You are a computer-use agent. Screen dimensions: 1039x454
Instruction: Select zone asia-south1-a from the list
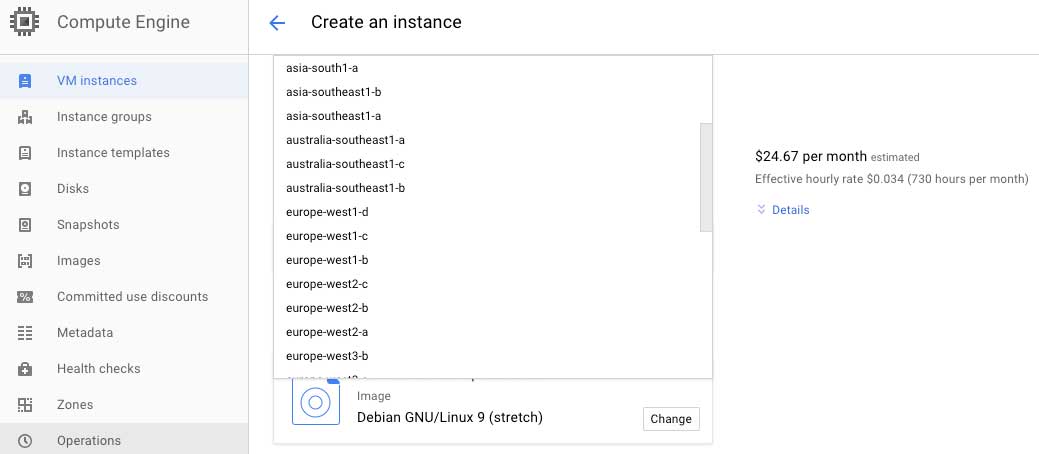click(322, 68)
